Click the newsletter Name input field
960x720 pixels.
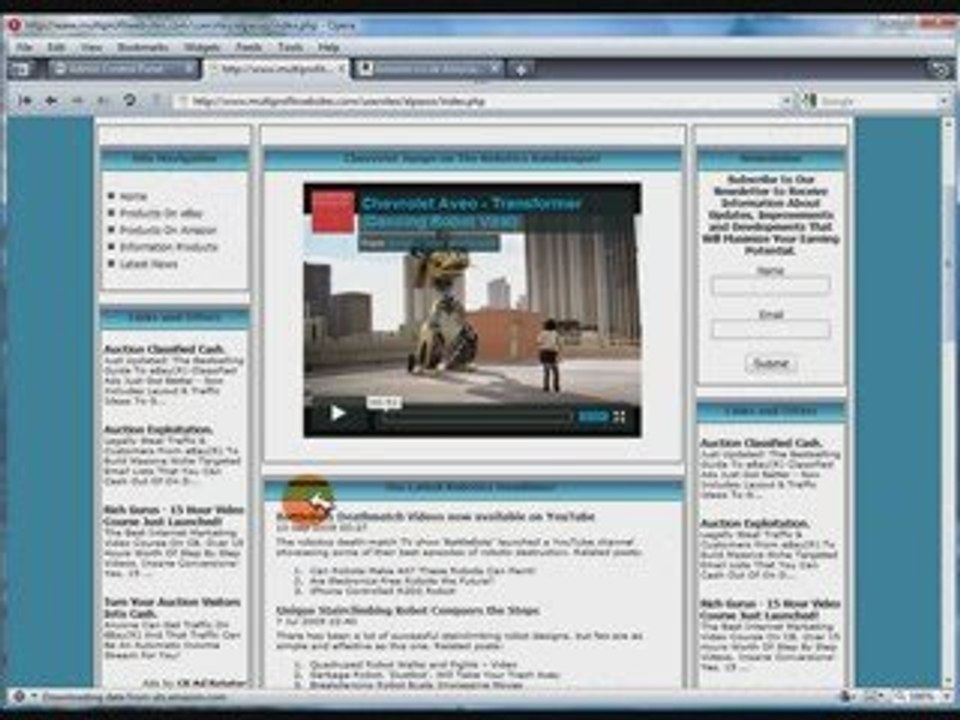point(770,285)
